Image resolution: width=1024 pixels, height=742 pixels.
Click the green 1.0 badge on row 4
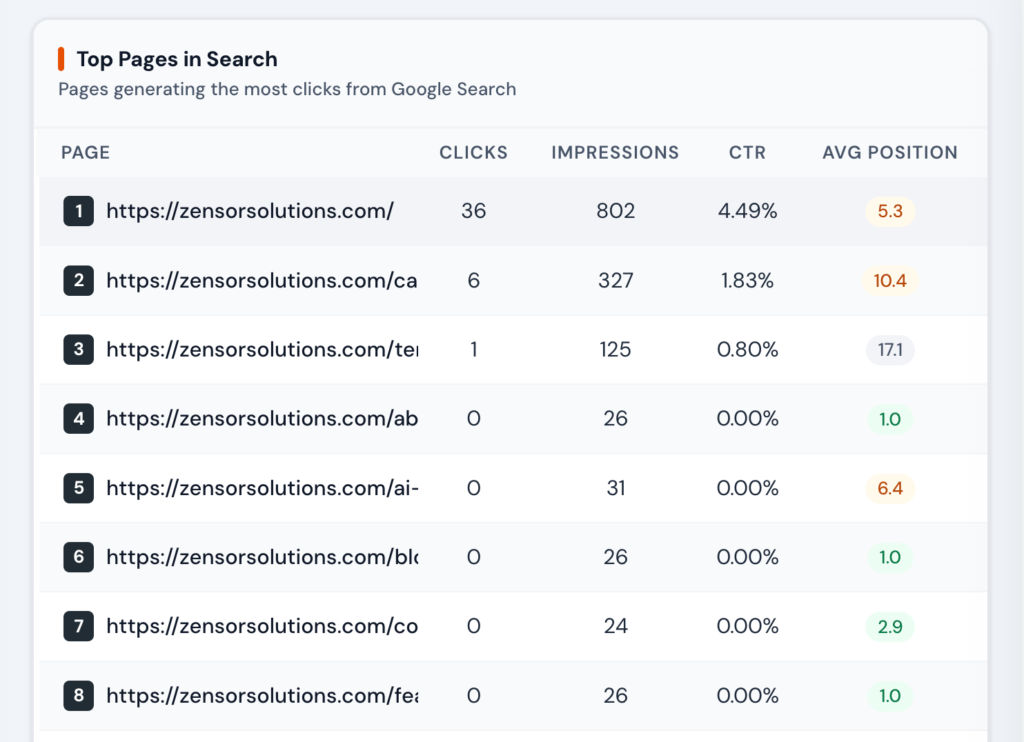(889, 419)
